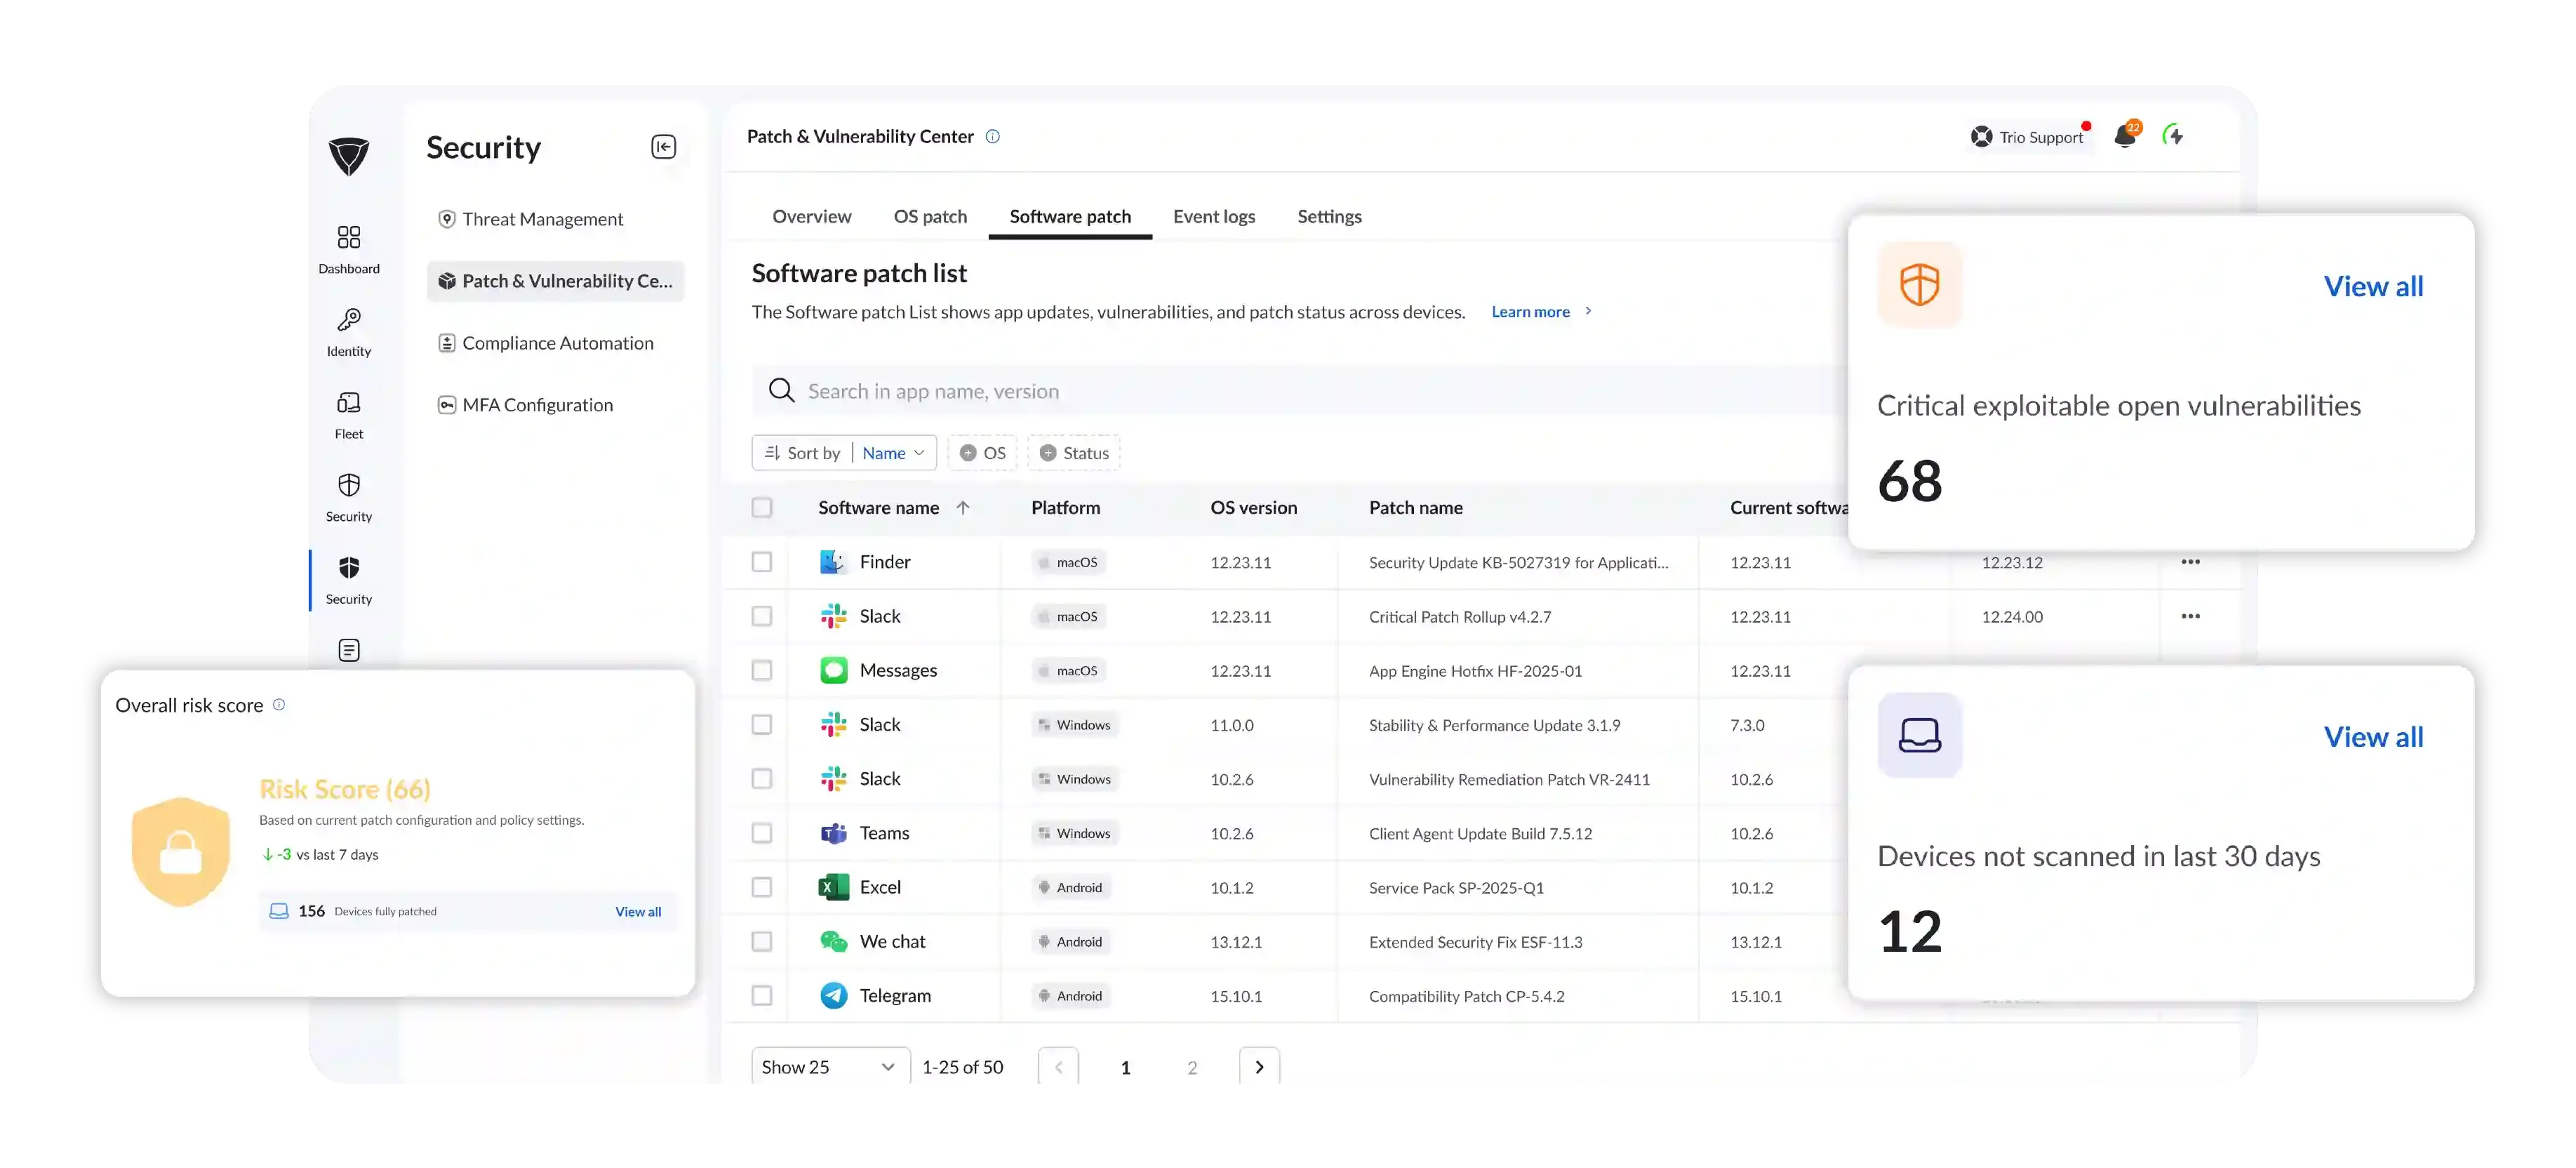
Task: Open the Fleet devices icon
Action: [348, 402]
